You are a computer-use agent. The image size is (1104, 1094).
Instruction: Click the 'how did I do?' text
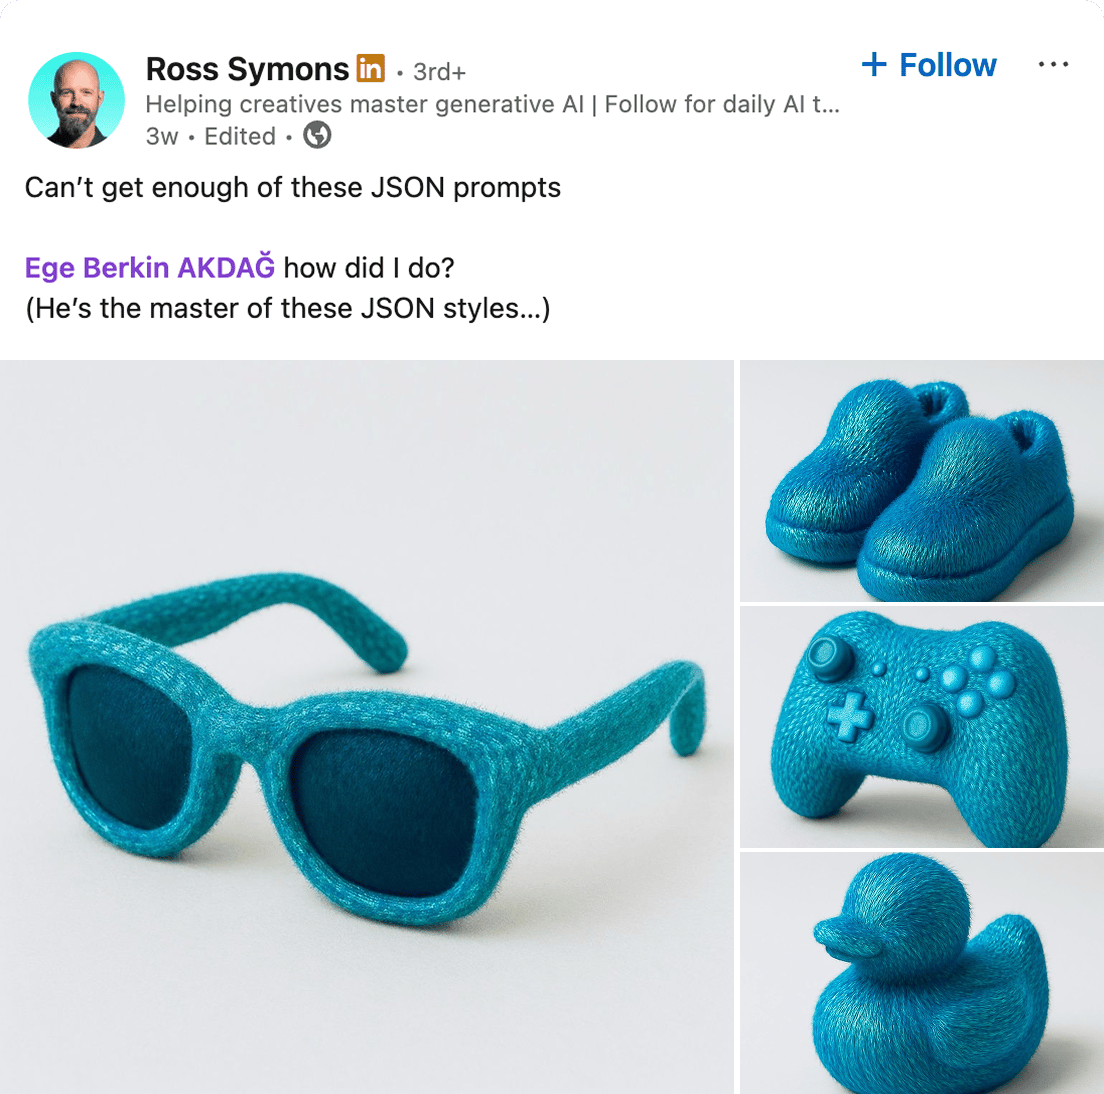(x=369, y=268)
